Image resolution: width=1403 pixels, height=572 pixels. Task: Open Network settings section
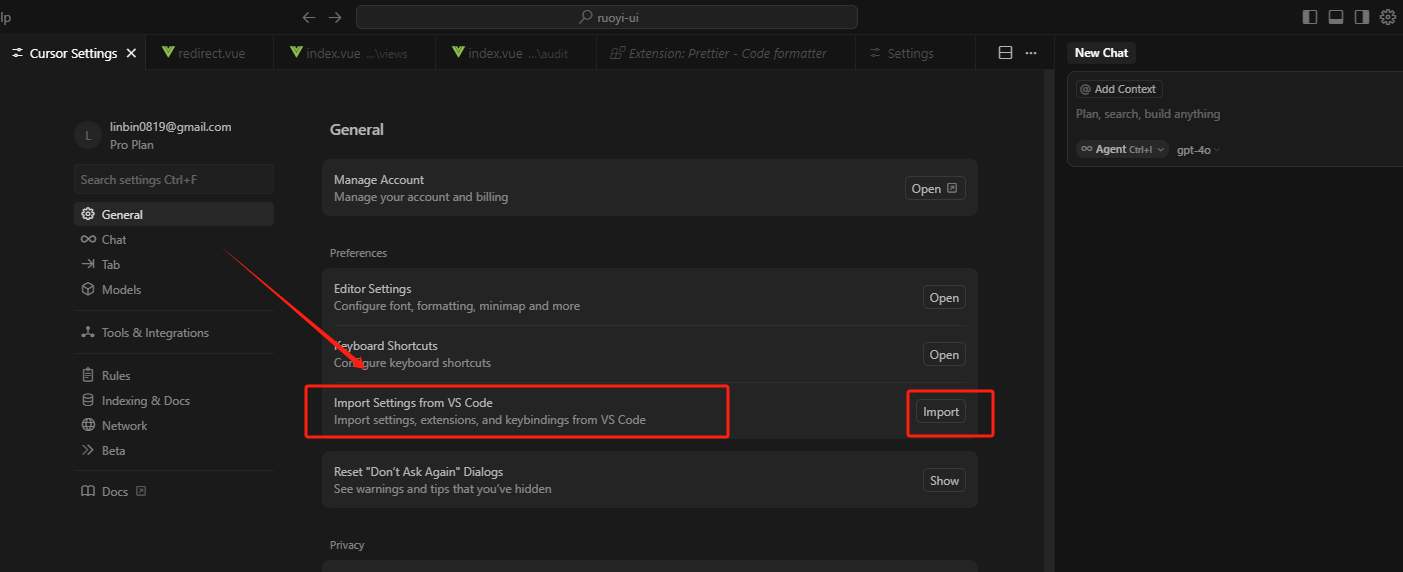pos(174,425)
